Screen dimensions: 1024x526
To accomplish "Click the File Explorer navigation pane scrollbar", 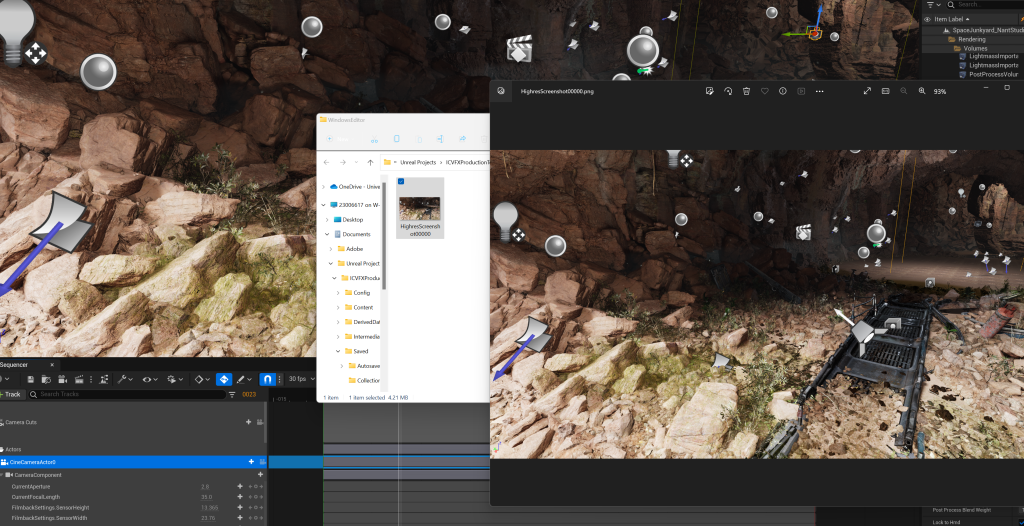I will 384,235.
